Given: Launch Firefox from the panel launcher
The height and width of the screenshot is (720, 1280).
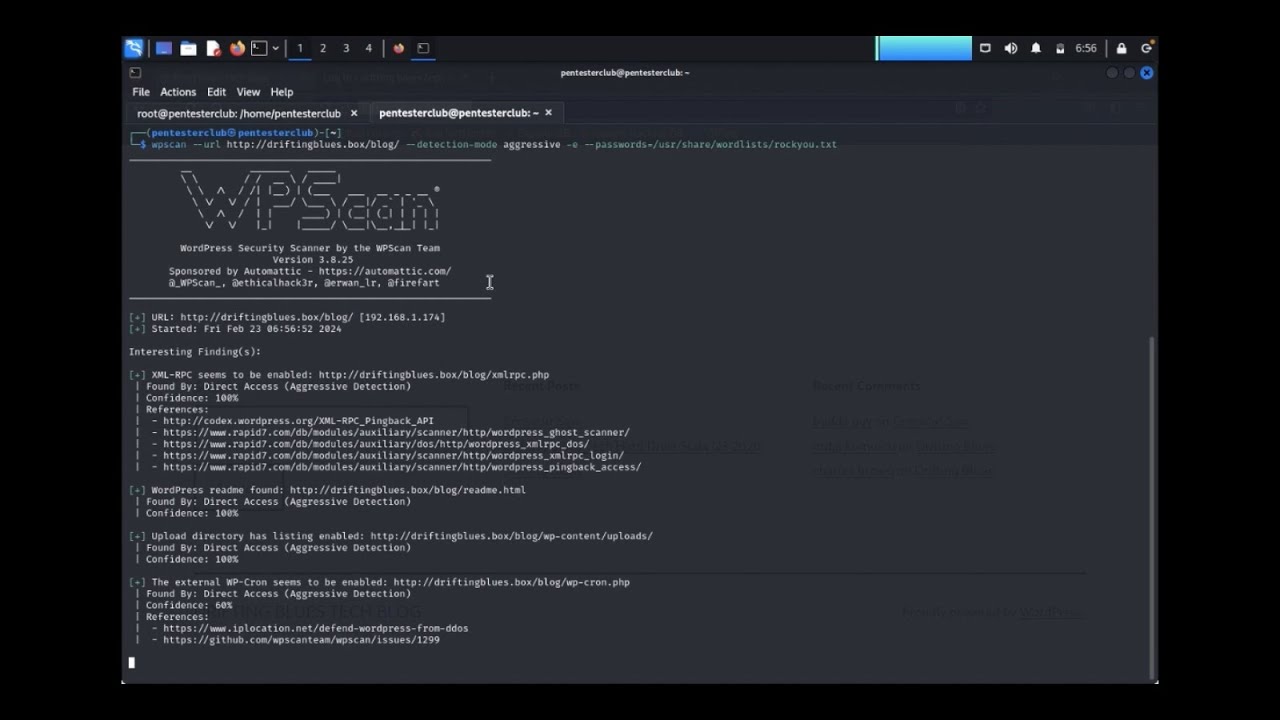Looking at the screenshot, I should (237, 48).
